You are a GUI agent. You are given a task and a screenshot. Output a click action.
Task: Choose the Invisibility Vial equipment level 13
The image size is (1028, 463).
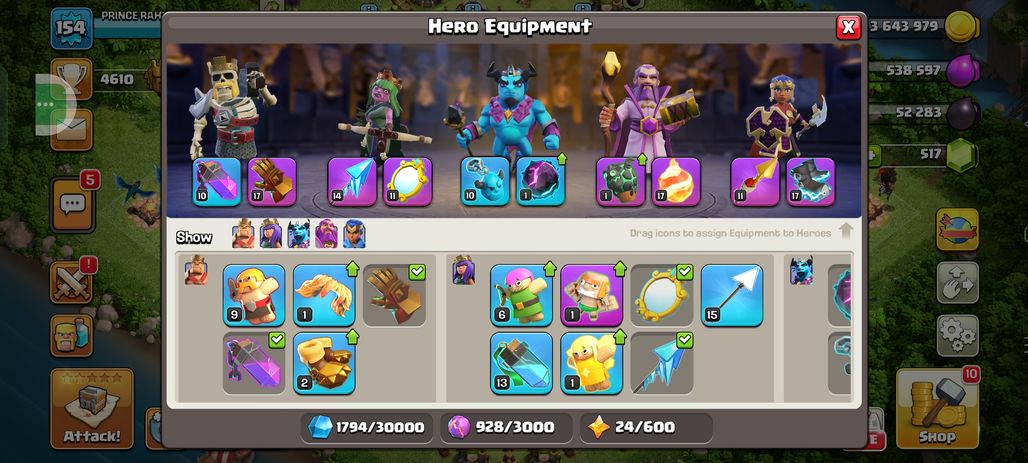[x=521, y=363]
